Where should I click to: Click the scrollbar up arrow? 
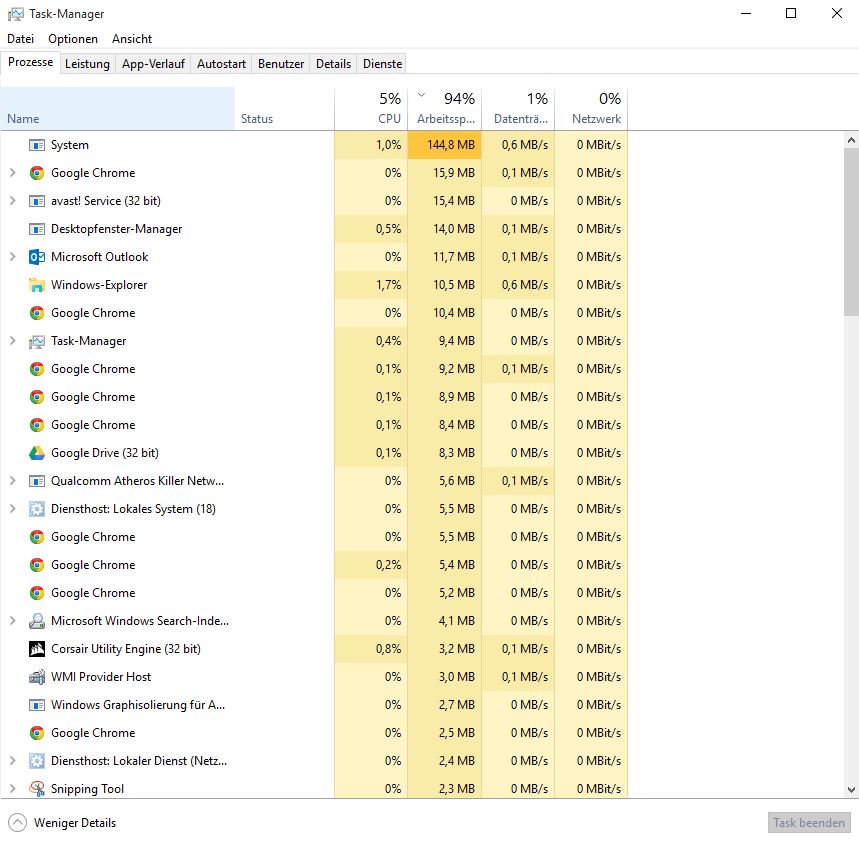coord(851,140)
